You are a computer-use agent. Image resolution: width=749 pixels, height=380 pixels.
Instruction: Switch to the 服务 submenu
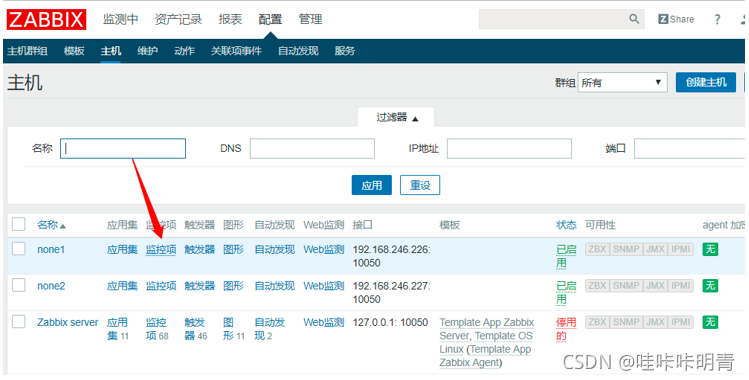345,51
